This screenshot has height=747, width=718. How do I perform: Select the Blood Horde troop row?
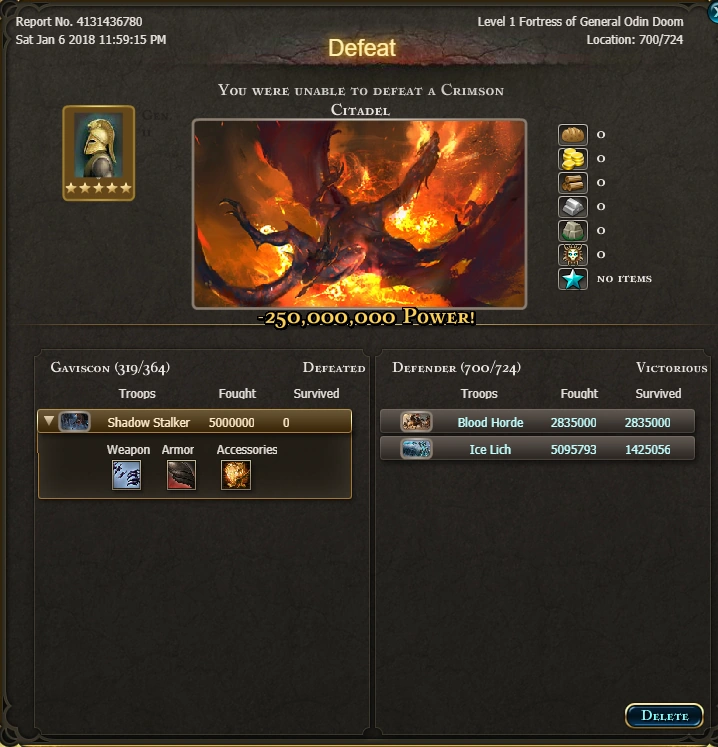click(x=537, y=422)
